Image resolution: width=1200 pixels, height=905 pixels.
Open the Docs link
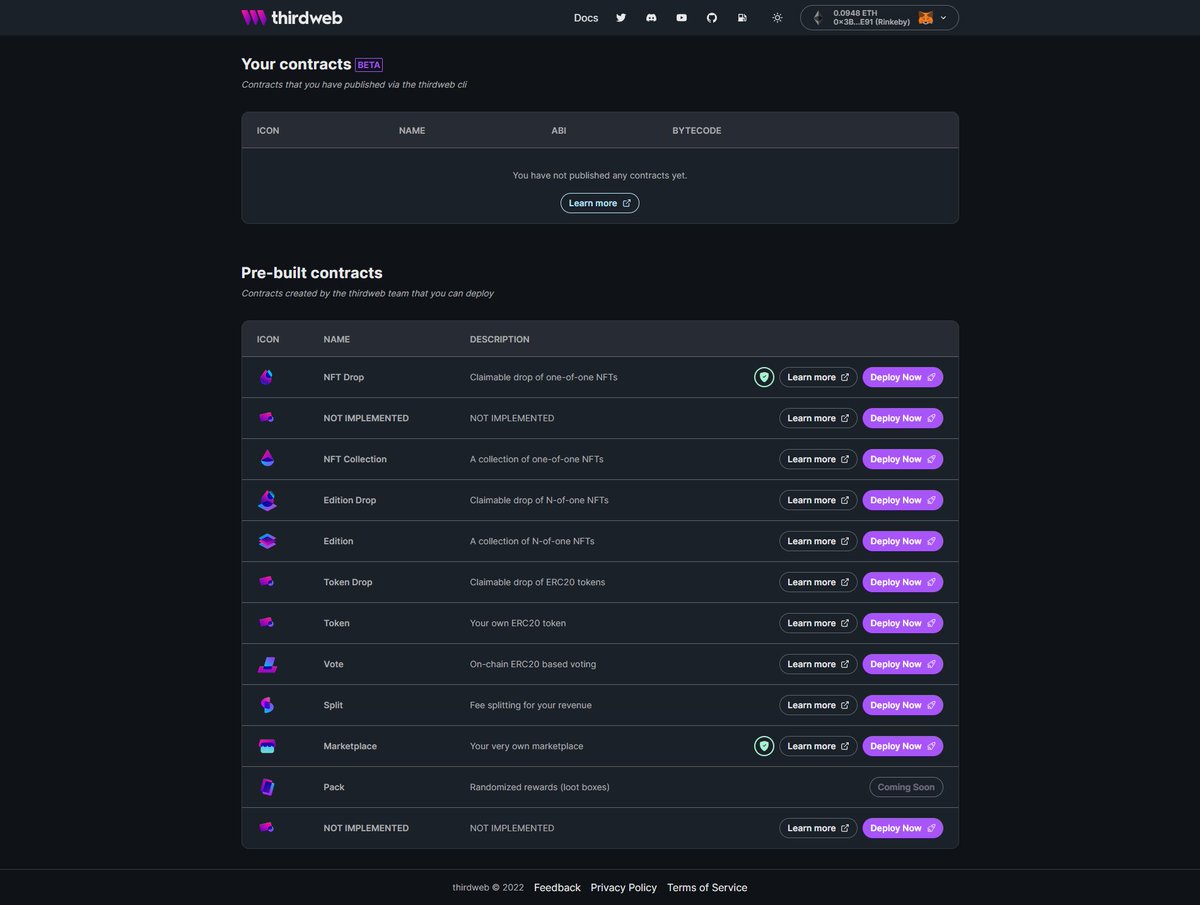click(586, 18)
